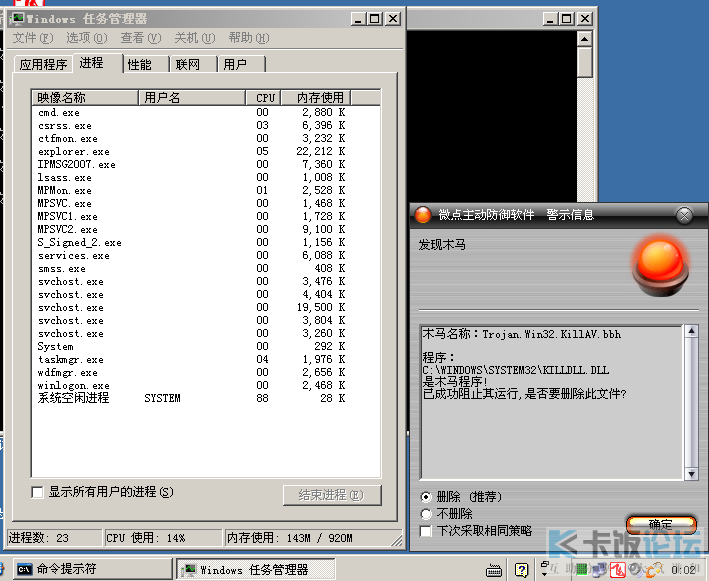The image size is (709, 581).
Task: Sort by the 用户名 column header
Action: (192, 98)
